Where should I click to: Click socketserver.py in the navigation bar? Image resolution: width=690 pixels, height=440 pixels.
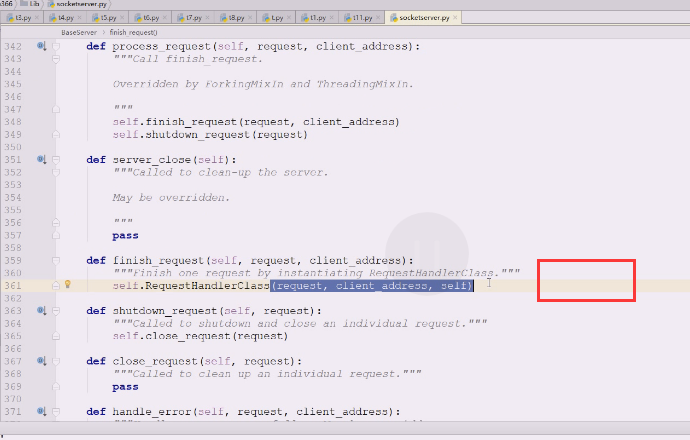(78, 4)
